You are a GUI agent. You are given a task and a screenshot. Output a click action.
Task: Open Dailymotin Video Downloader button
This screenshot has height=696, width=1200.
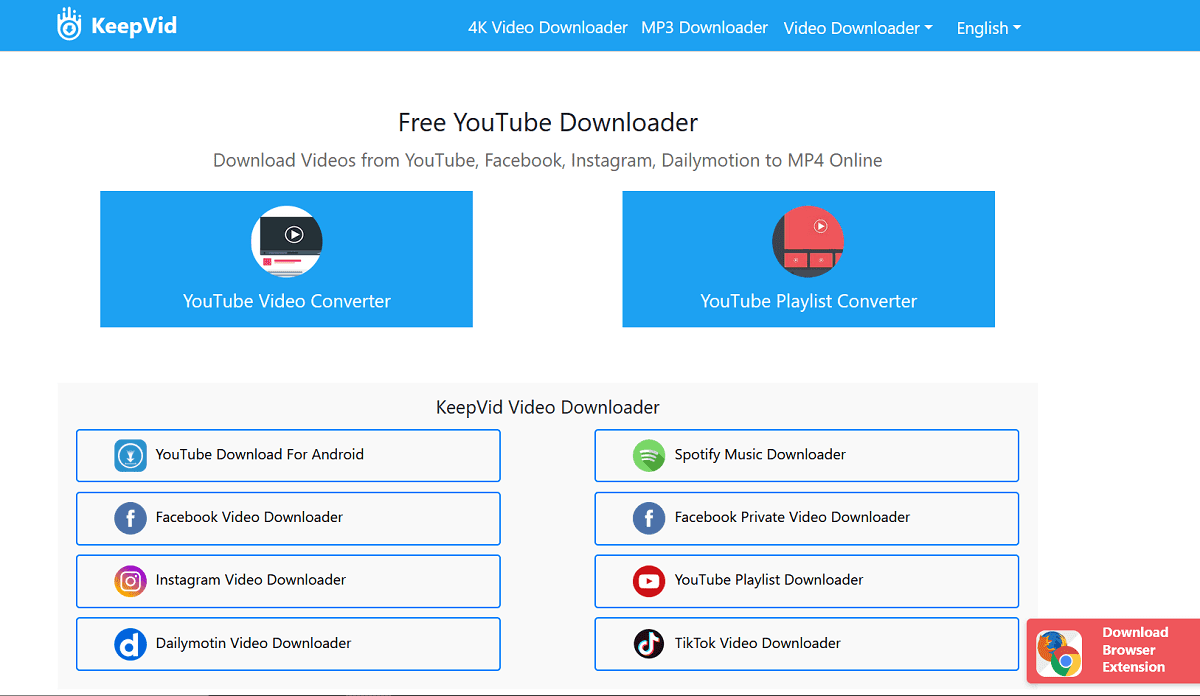(x=288, y=644)
